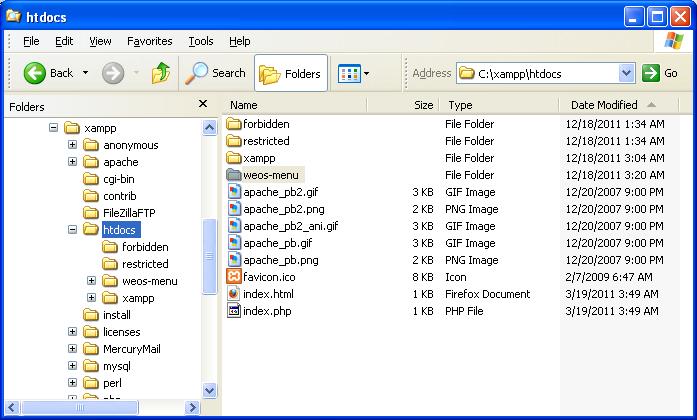Click the green Back arrow button

pyautogui.click(x=36, y=73)
